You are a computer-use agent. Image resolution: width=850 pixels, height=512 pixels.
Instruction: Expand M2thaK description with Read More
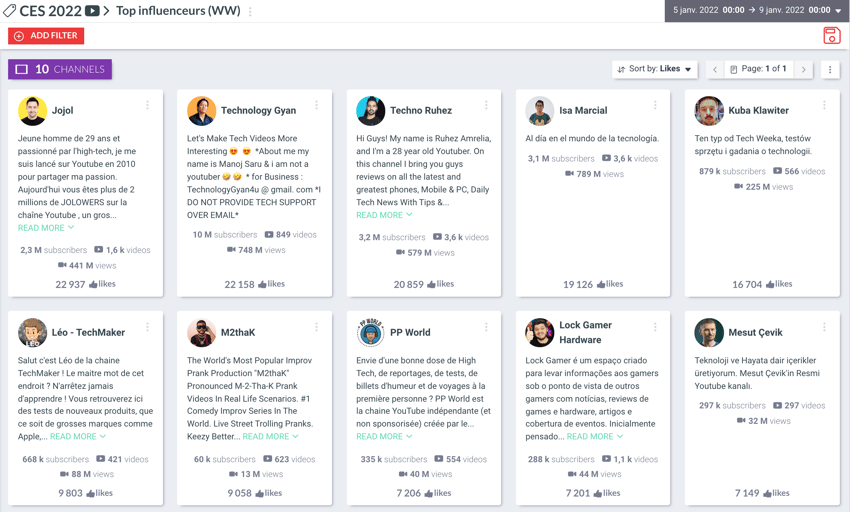(271, 437)
